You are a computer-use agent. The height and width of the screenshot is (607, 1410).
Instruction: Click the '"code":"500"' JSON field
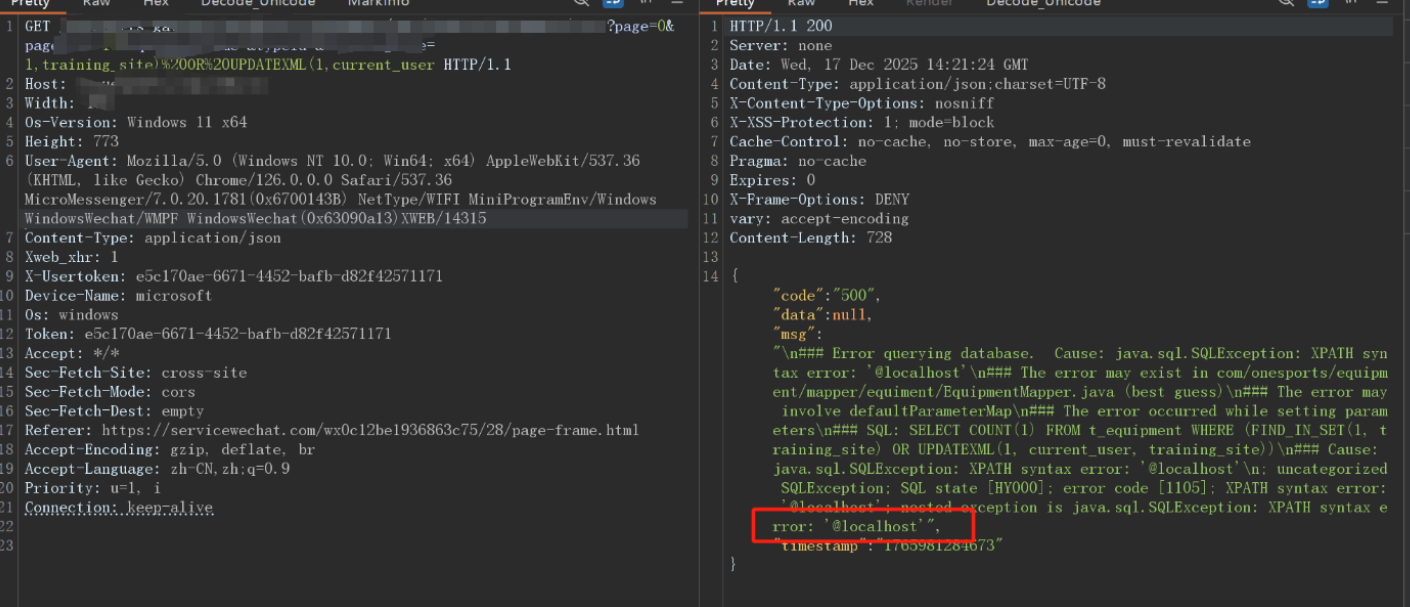[826, 295]
